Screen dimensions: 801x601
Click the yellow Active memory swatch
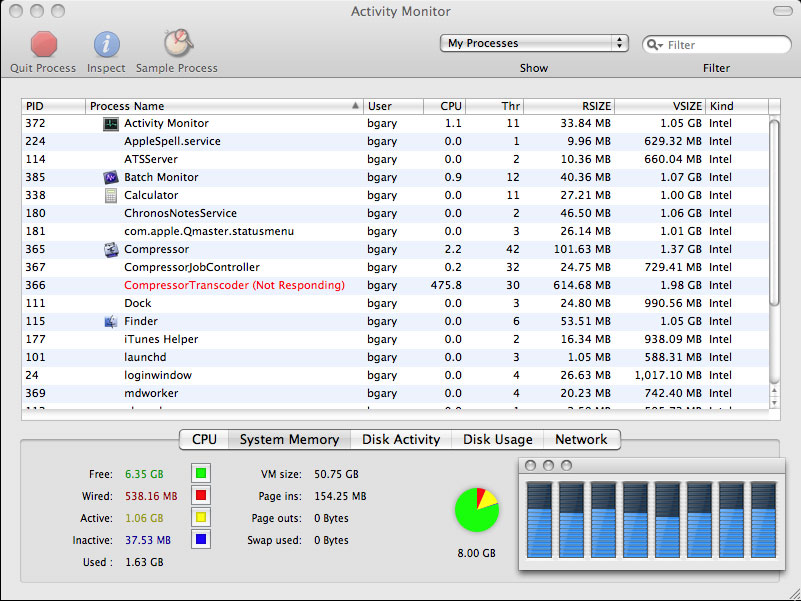(x=201, y=518)
